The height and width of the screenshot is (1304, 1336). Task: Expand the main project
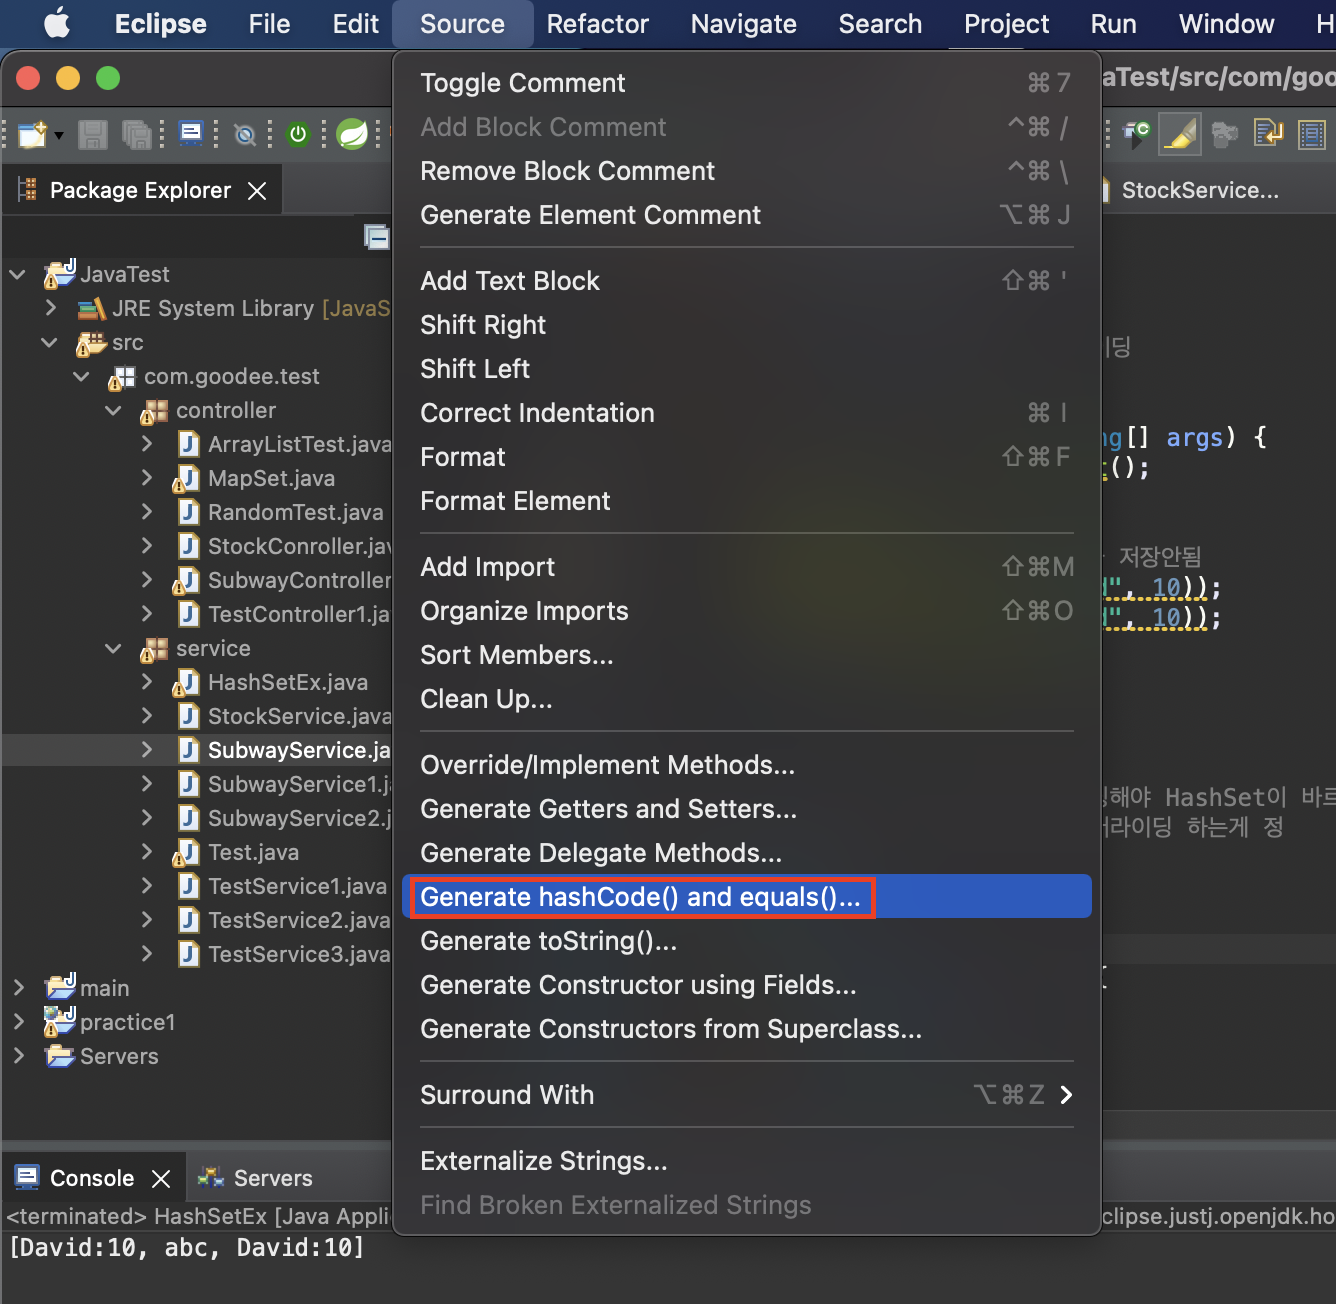pyautogui.click(x=18, y=988)
